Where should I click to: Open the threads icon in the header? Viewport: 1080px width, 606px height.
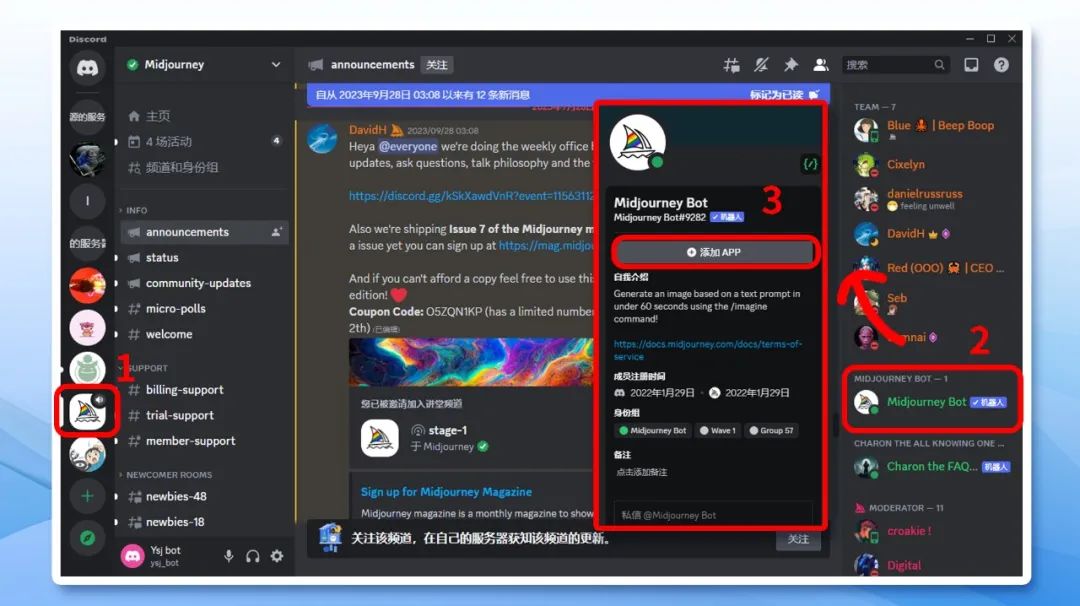pyautogui.click(x=731, y=65)
